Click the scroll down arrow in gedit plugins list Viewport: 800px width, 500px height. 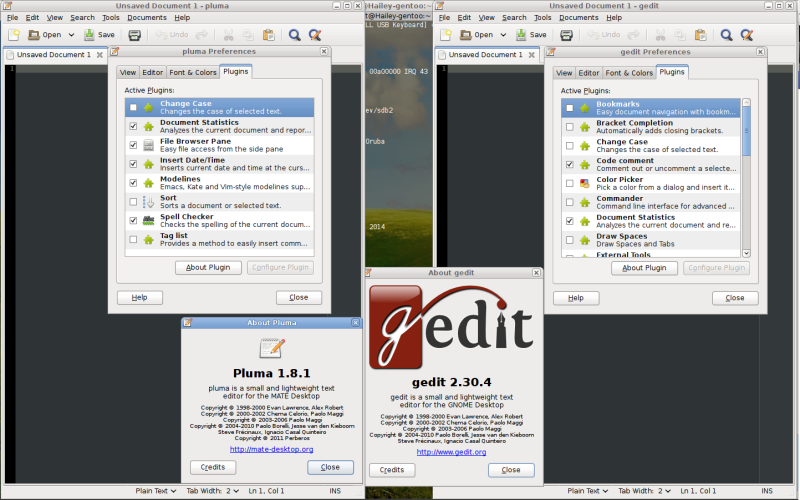click(x=746, y=253)
